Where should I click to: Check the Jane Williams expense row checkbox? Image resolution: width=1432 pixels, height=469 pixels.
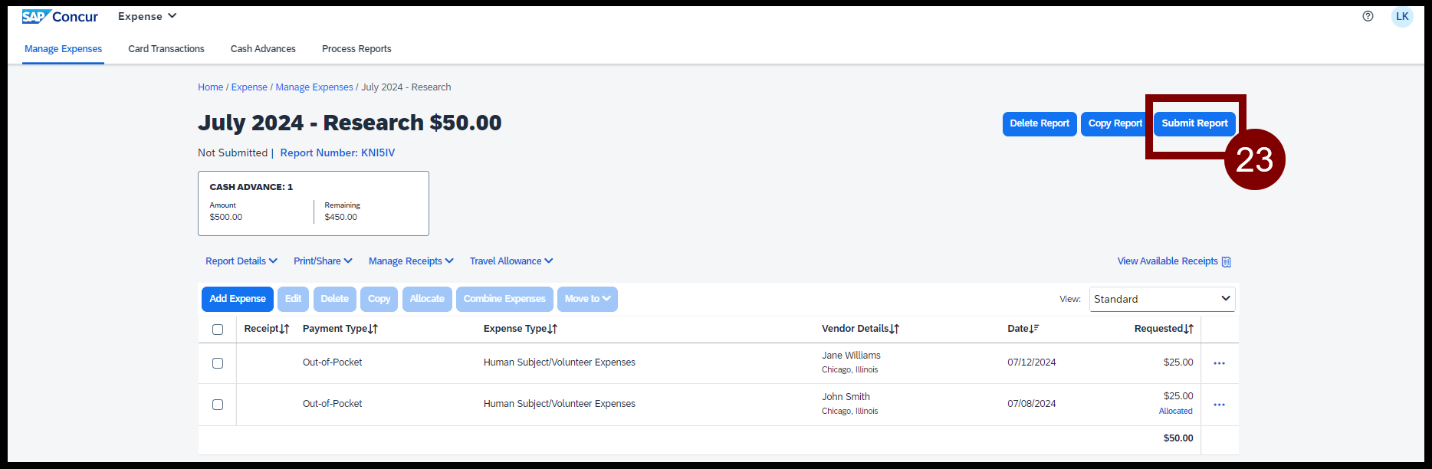[217, 363]
